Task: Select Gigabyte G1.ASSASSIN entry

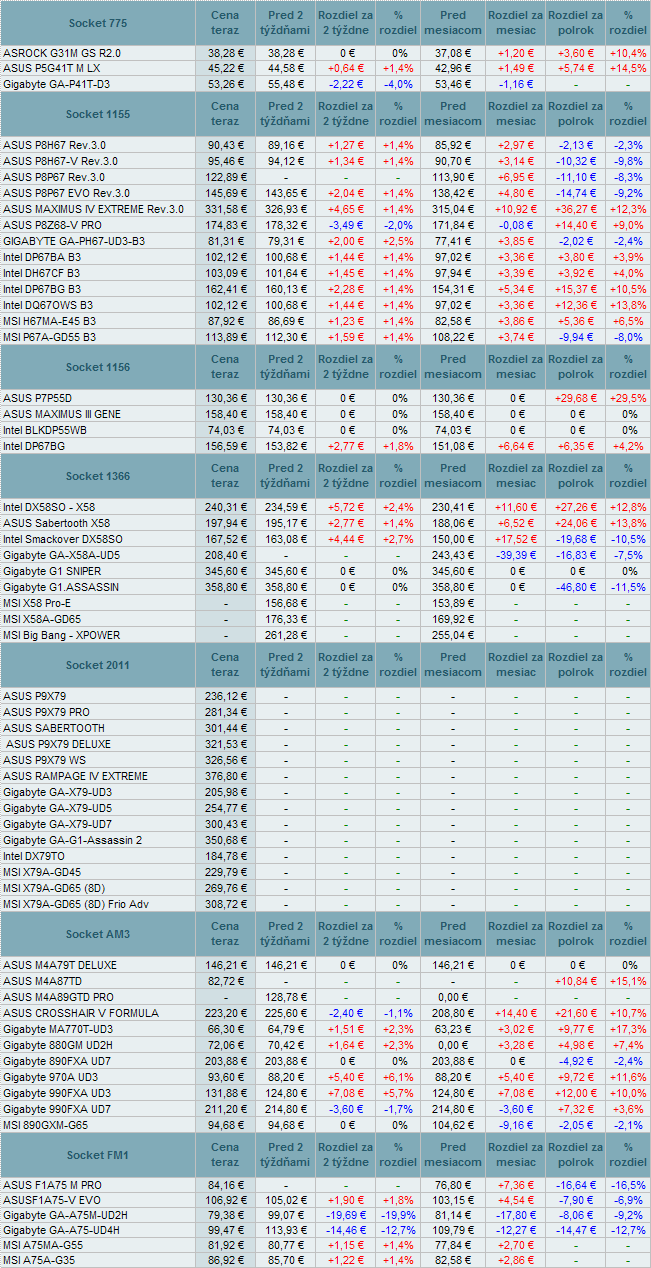Action: pyautogui.click(x=61, y=587)
